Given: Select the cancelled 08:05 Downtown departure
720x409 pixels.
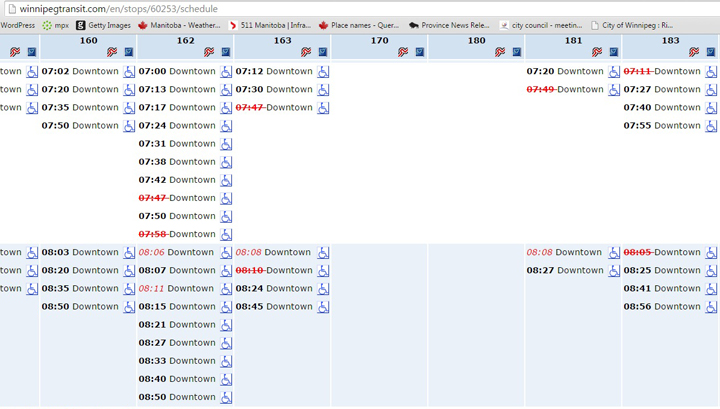Looking at the screenshot, I should pos(662,252).
